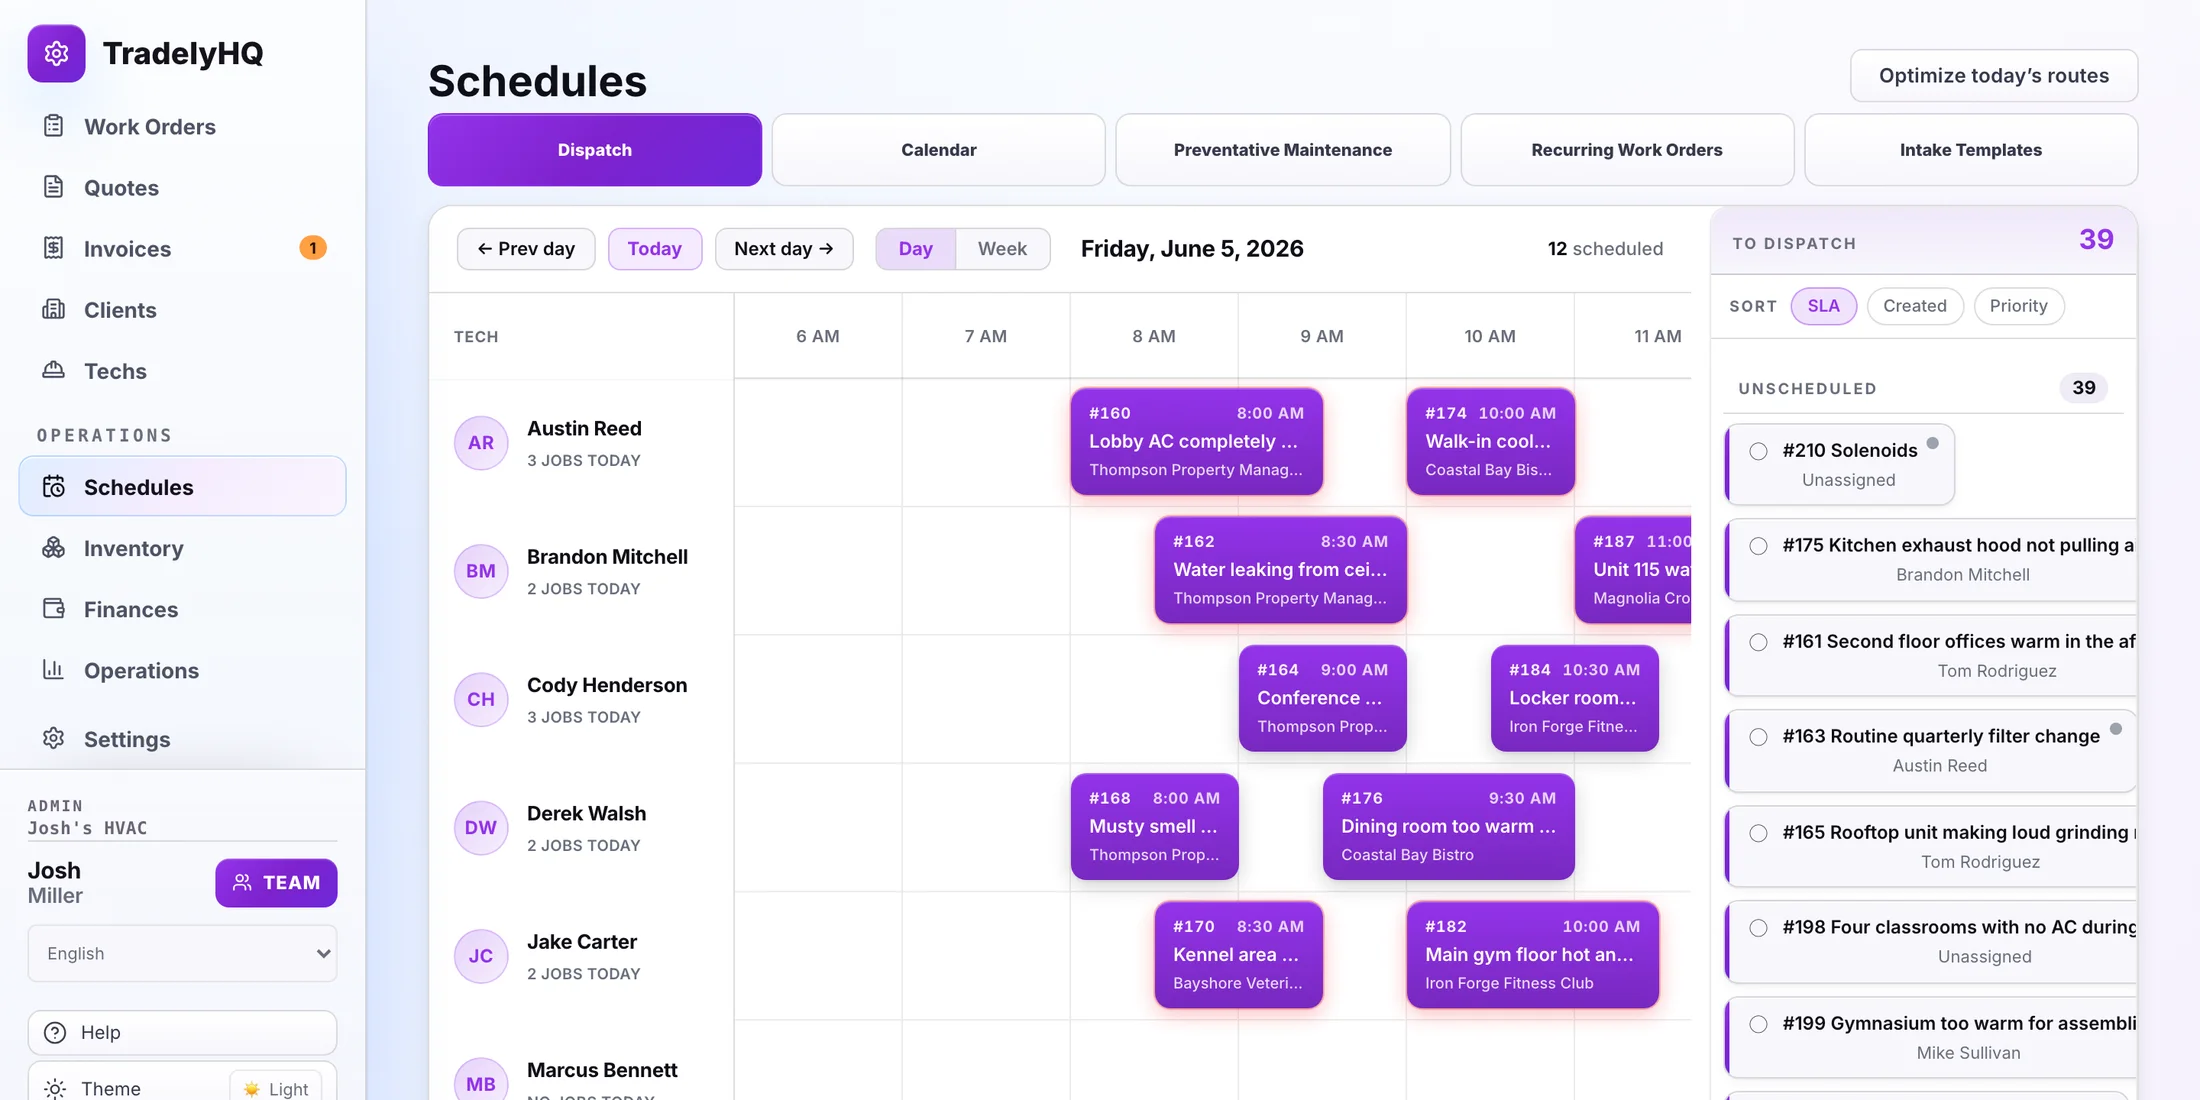This screenshot has height=1100, width=2200.
Task: Open job #162 Water leaking from ceiling card
Action: tap(1280, 569)
